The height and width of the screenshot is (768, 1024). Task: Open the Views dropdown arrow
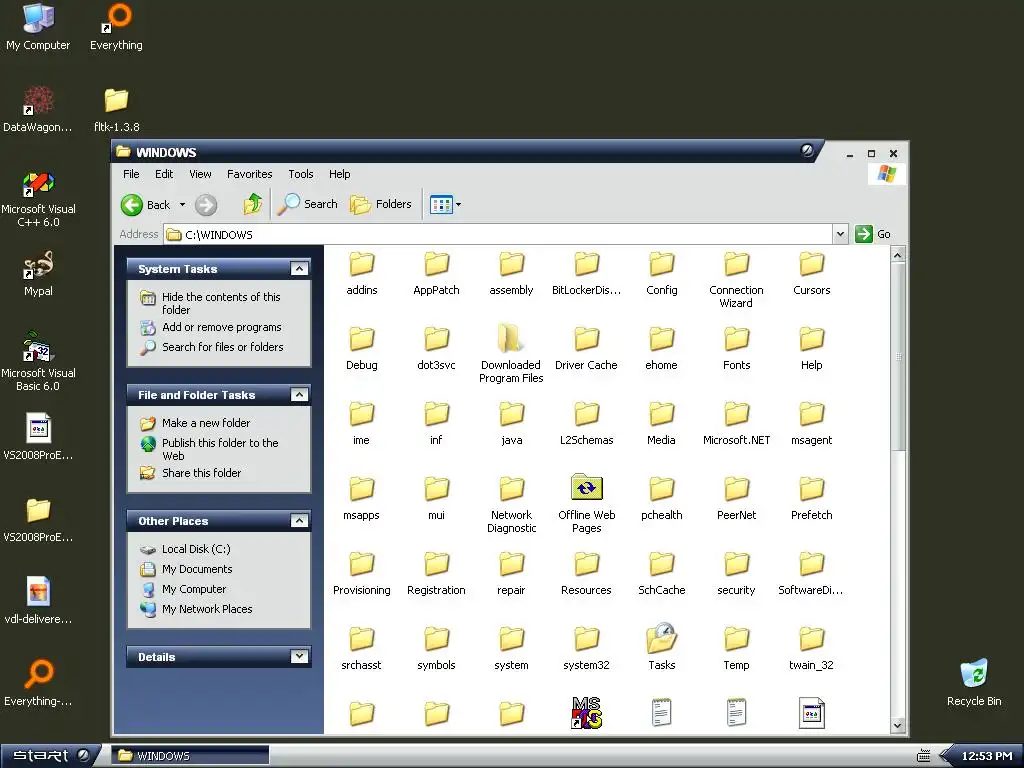pyautogui.click(x=458, y=204)
